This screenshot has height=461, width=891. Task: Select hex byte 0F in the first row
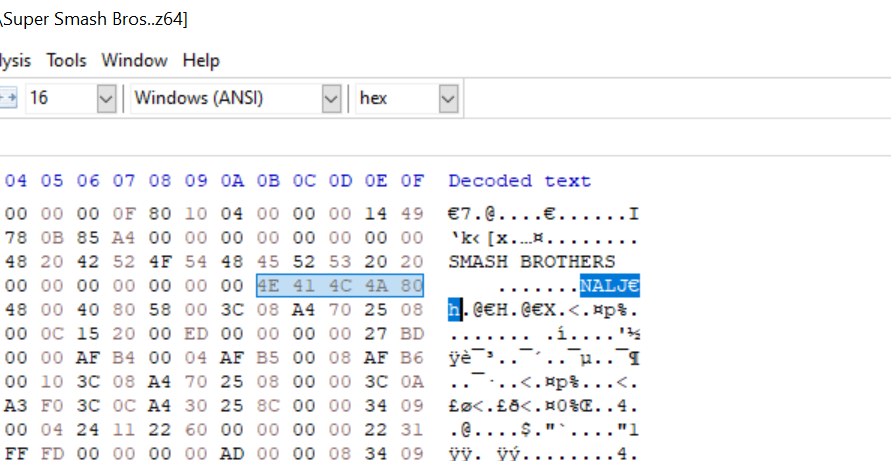[x=124, y=214]
